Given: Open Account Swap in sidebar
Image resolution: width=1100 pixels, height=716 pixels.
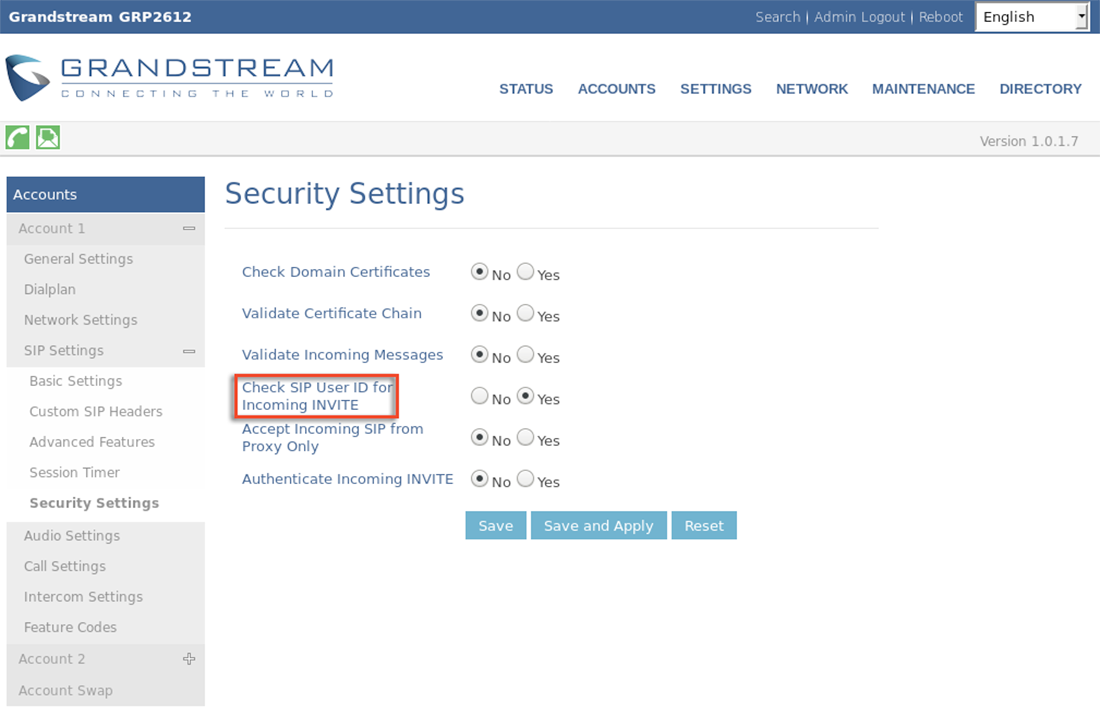Looking at the screenshot, I should point(65,691).
